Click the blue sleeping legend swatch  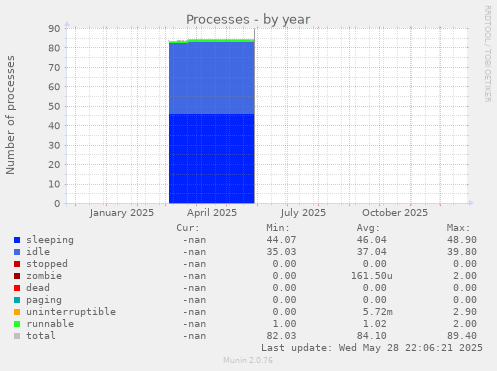[x=17, y=240]
